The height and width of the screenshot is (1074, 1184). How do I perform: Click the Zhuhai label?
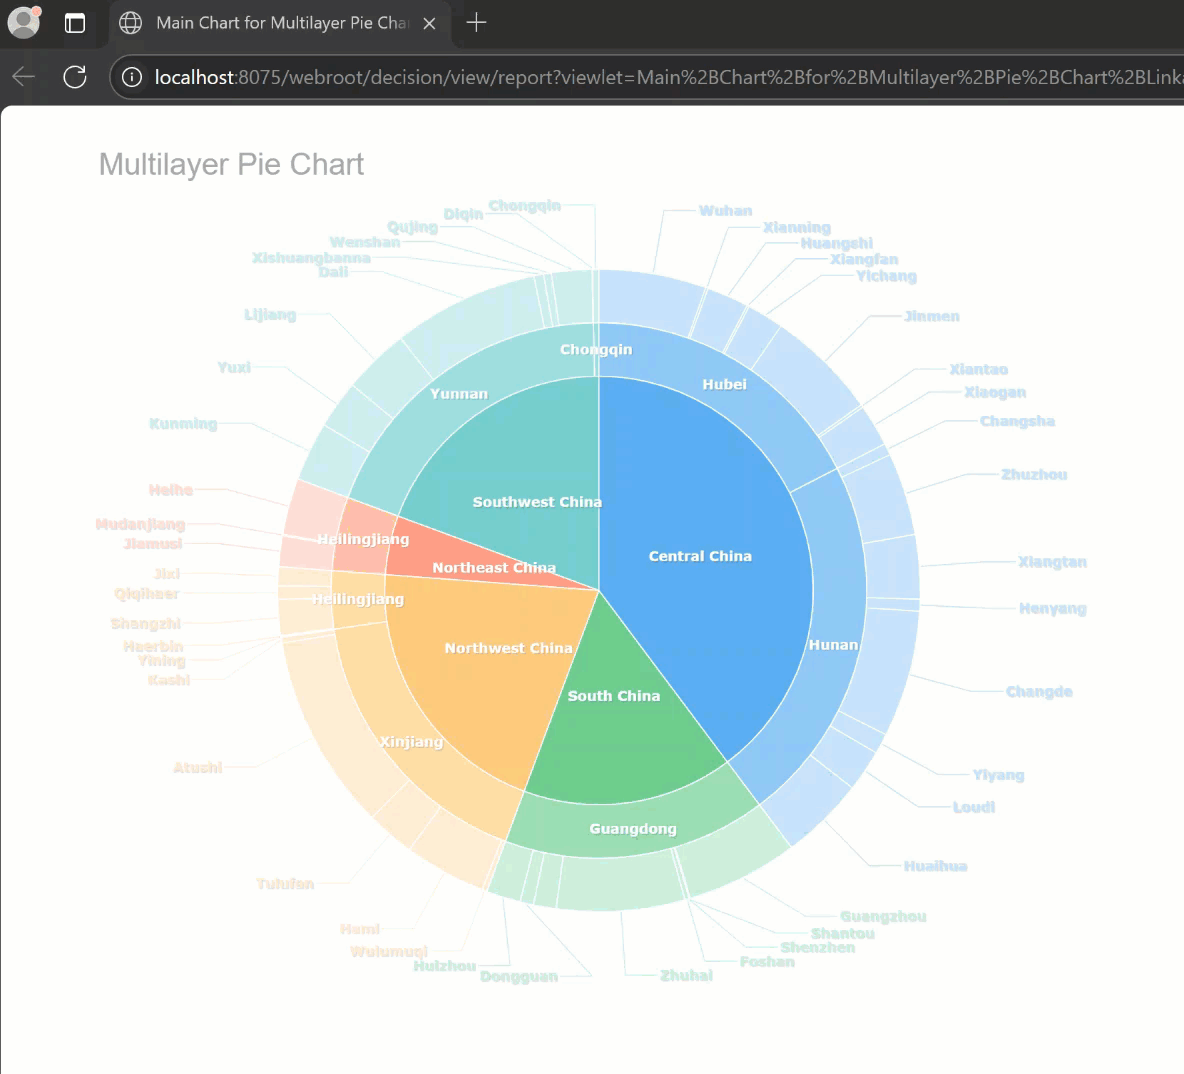[686, 976]
